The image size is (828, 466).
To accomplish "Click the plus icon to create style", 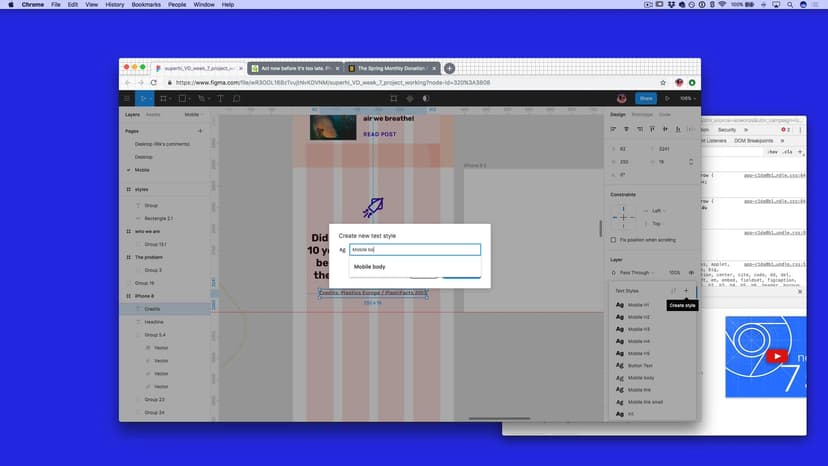I will pyautogui.click(x=686, y=290).
